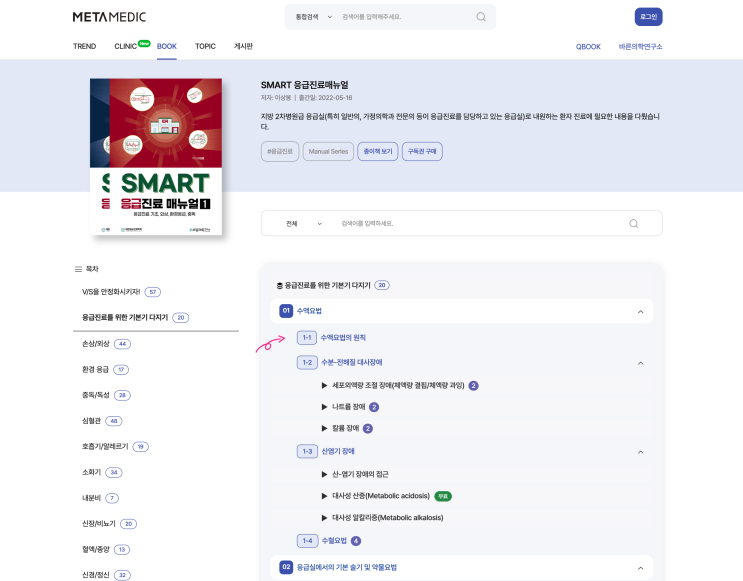Image resolution: width=743 pixels, height=581 pixels.
Task: Open the 통합검색 dropdown in the header
Action: tap(314, 17)
